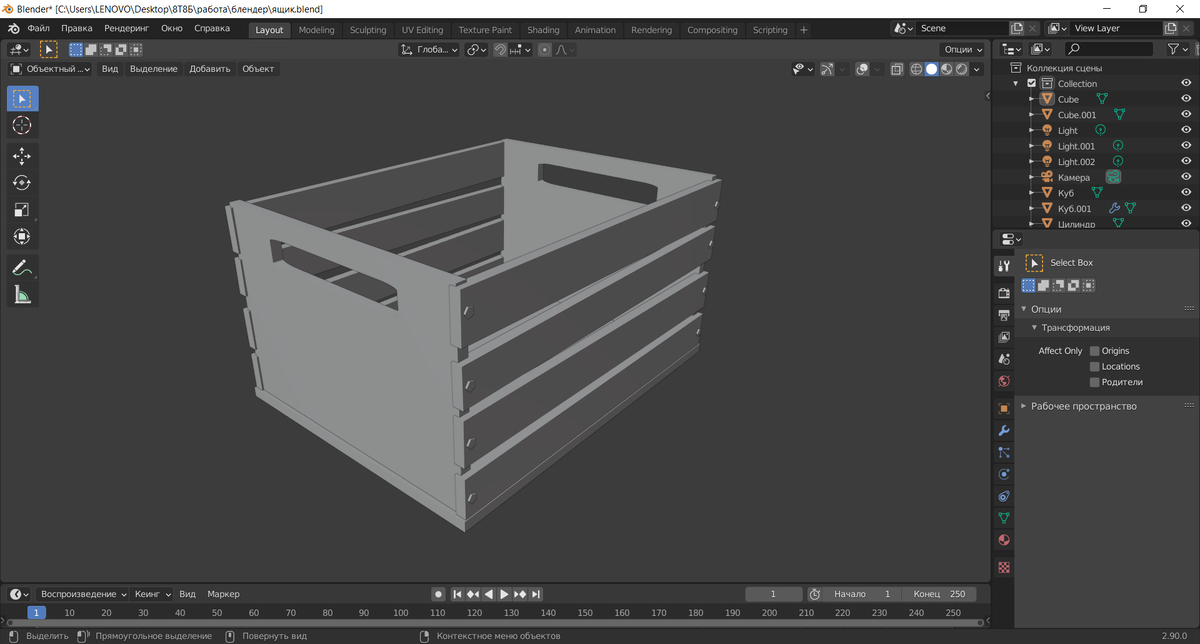The height and width of the screenshot is (644, 1200).
Task: Open World properties globe tab
Action: (x=1004, y=381)
